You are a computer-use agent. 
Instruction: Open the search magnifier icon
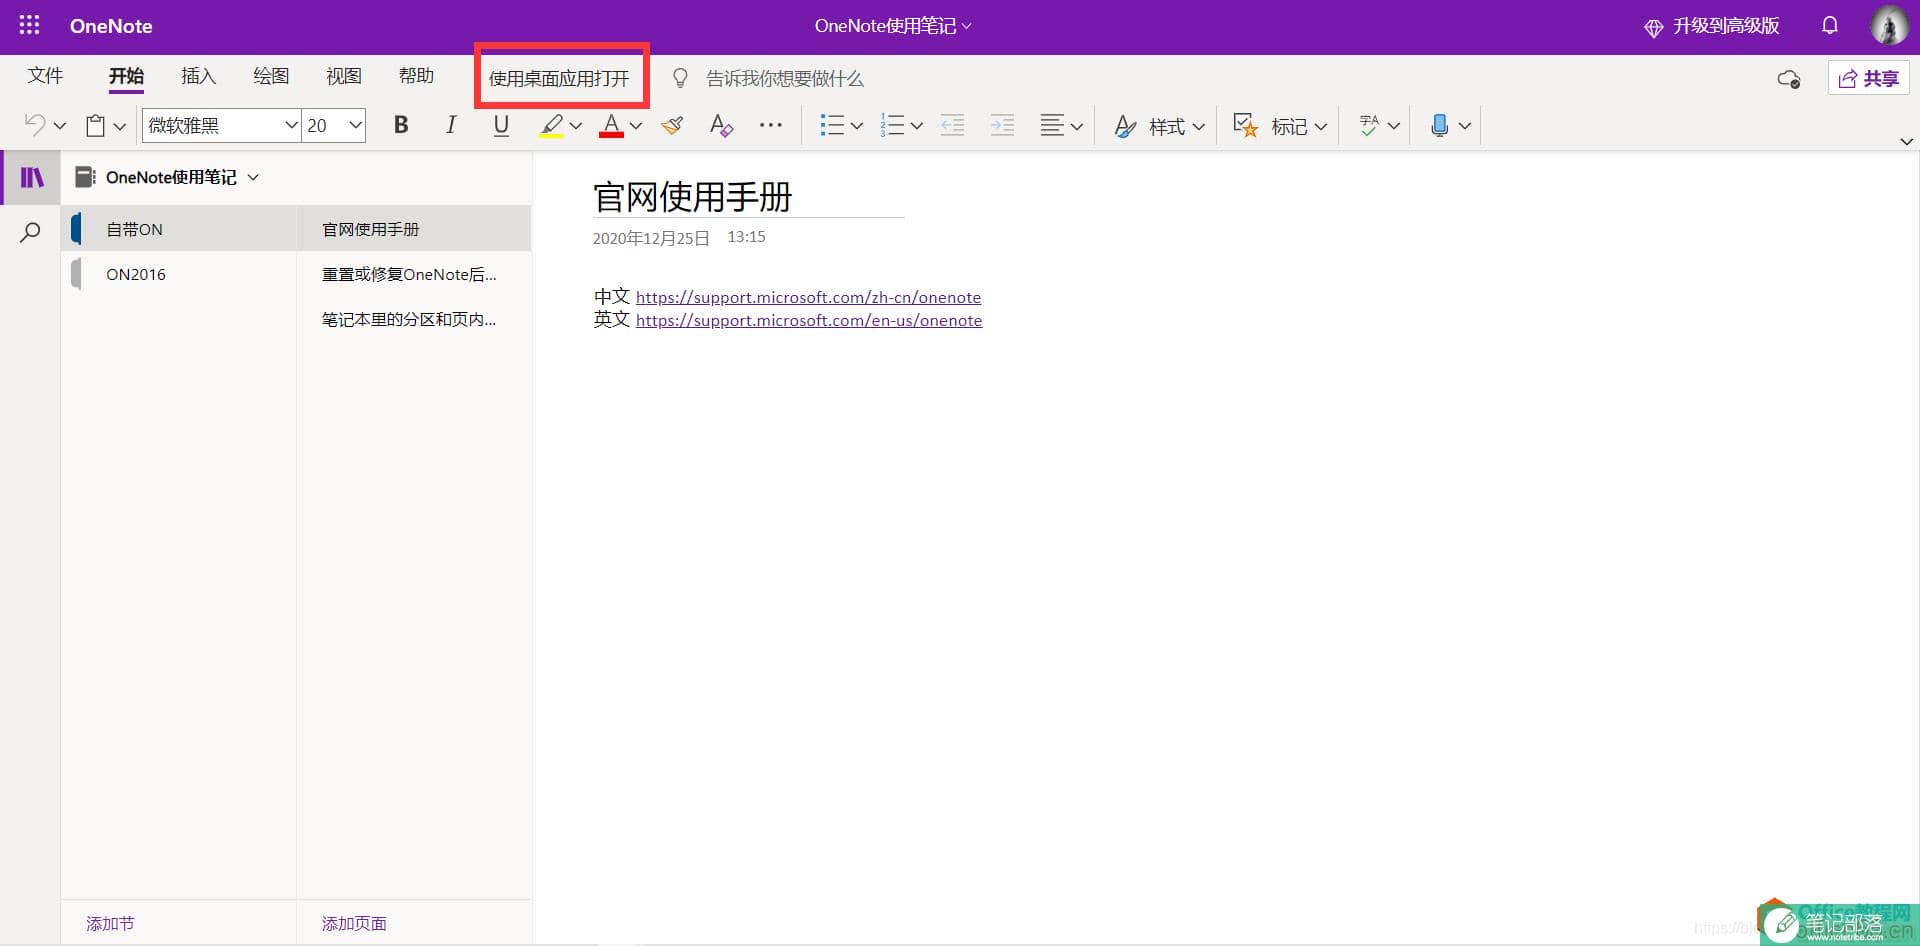(31, 233)
